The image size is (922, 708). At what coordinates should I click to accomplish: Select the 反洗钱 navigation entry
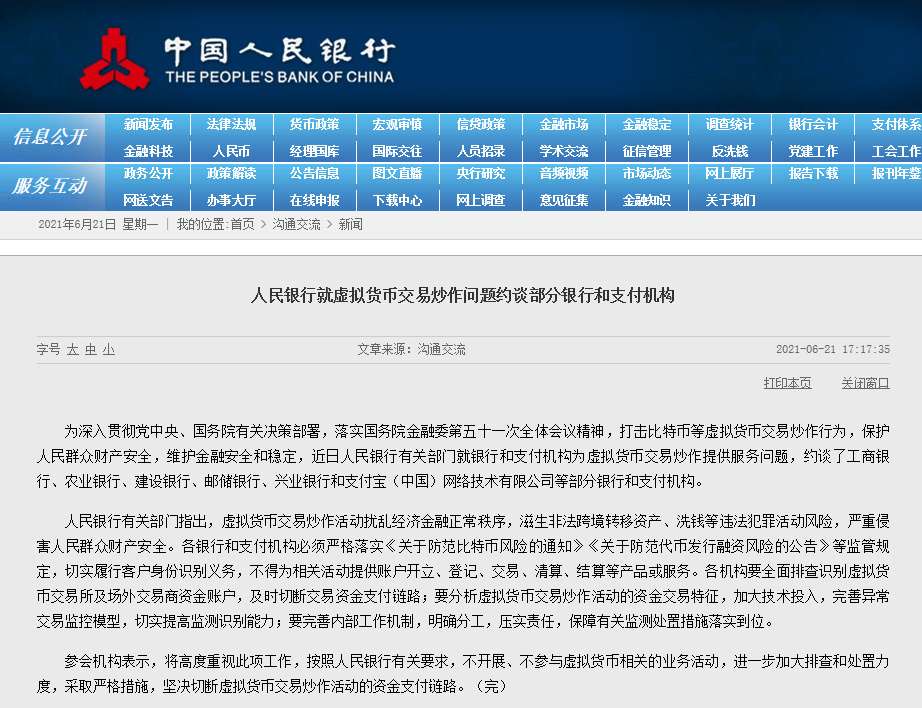[729, 150]
